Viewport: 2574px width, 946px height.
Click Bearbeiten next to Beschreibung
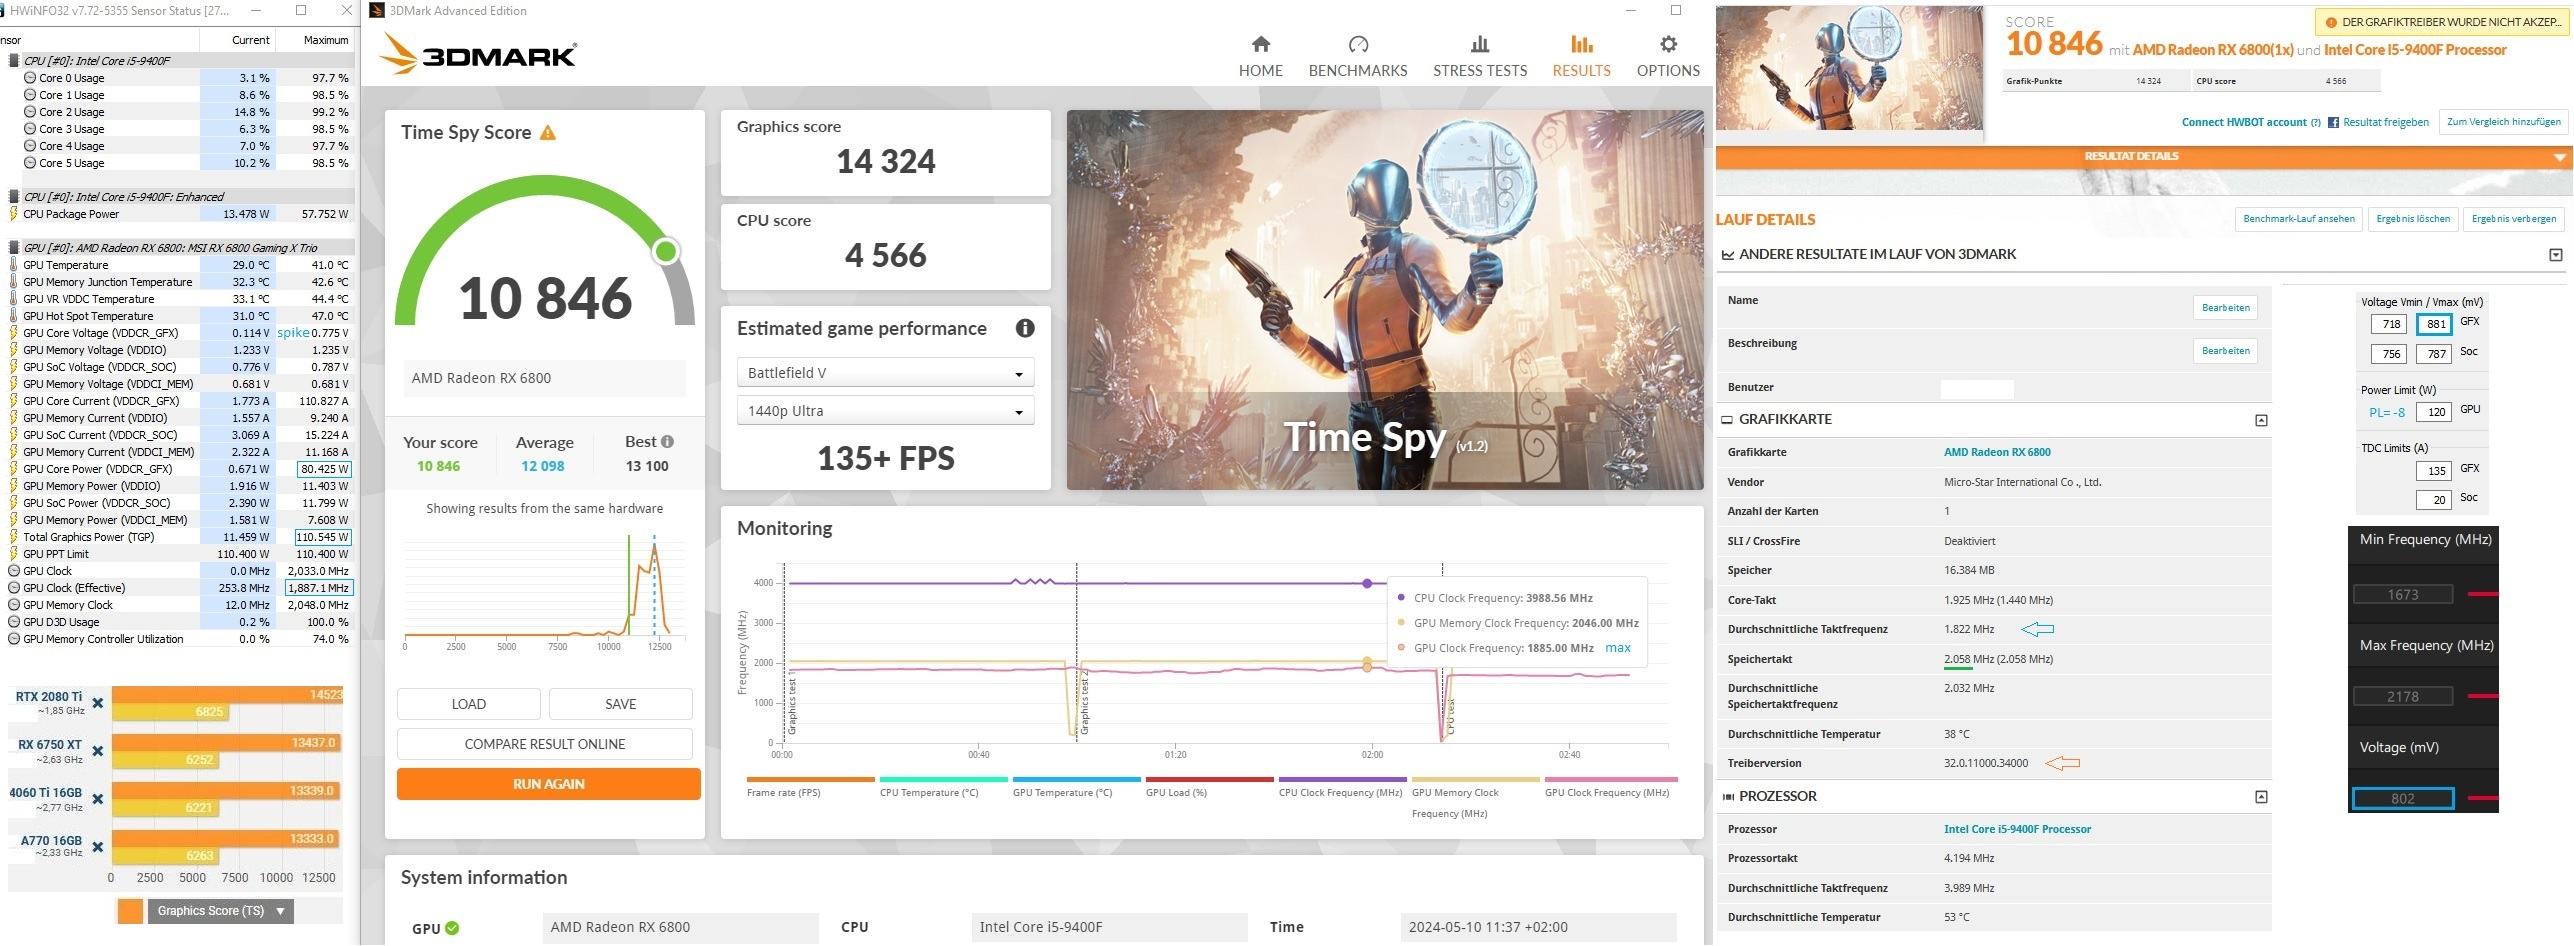(2225, 351)
